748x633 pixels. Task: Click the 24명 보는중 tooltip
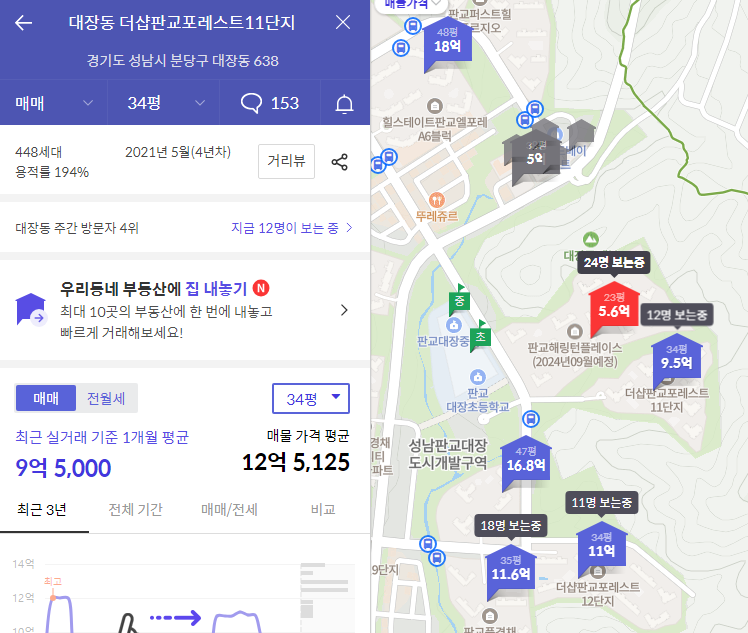tap(614, 262)
